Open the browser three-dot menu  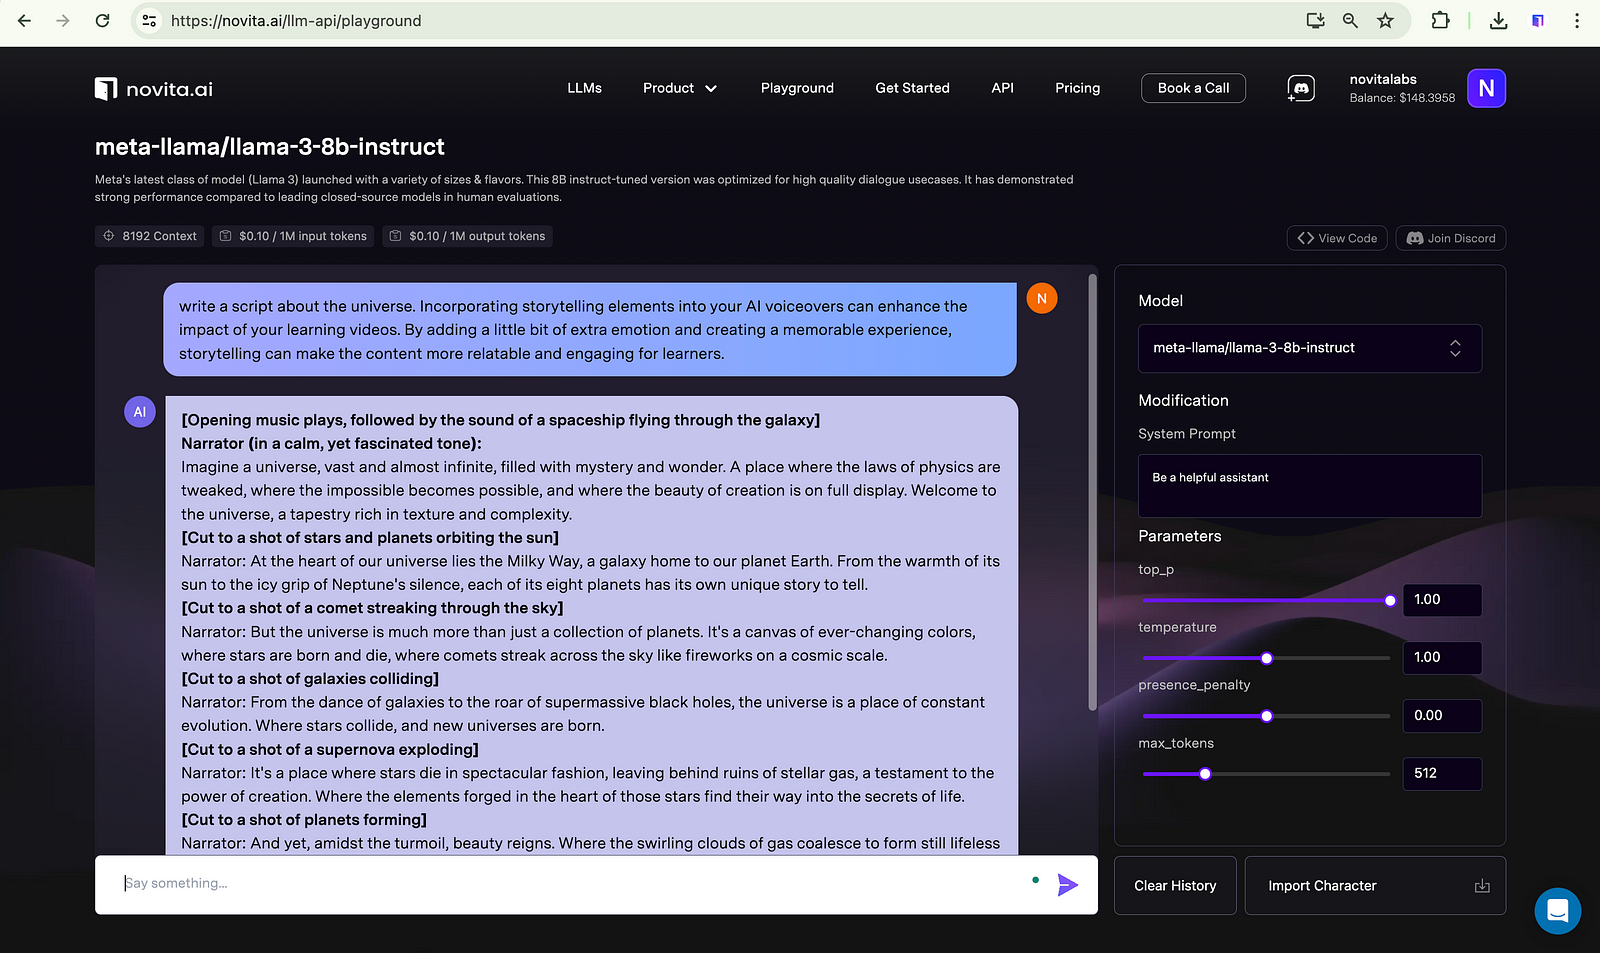(x=1577, y=20)
